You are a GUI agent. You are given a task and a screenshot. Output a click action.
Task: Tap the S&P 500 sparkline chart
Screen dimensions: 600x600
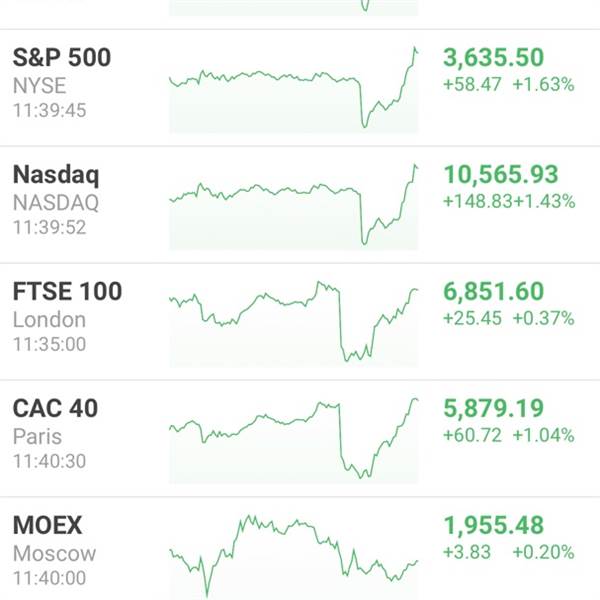[293, 90]
